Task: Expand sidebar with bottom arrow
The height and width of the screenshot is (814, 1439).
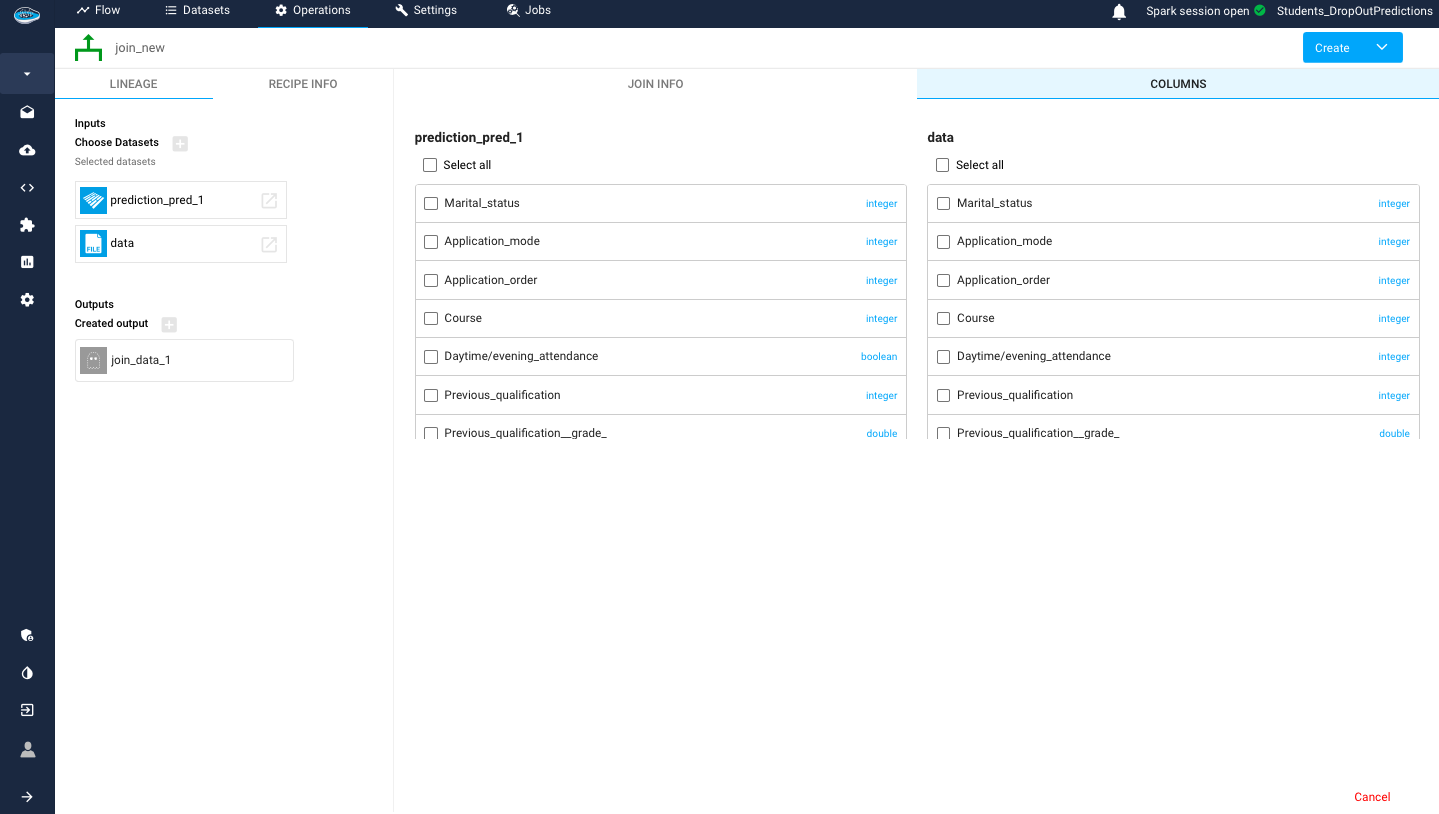Action: tap(27, 797)
